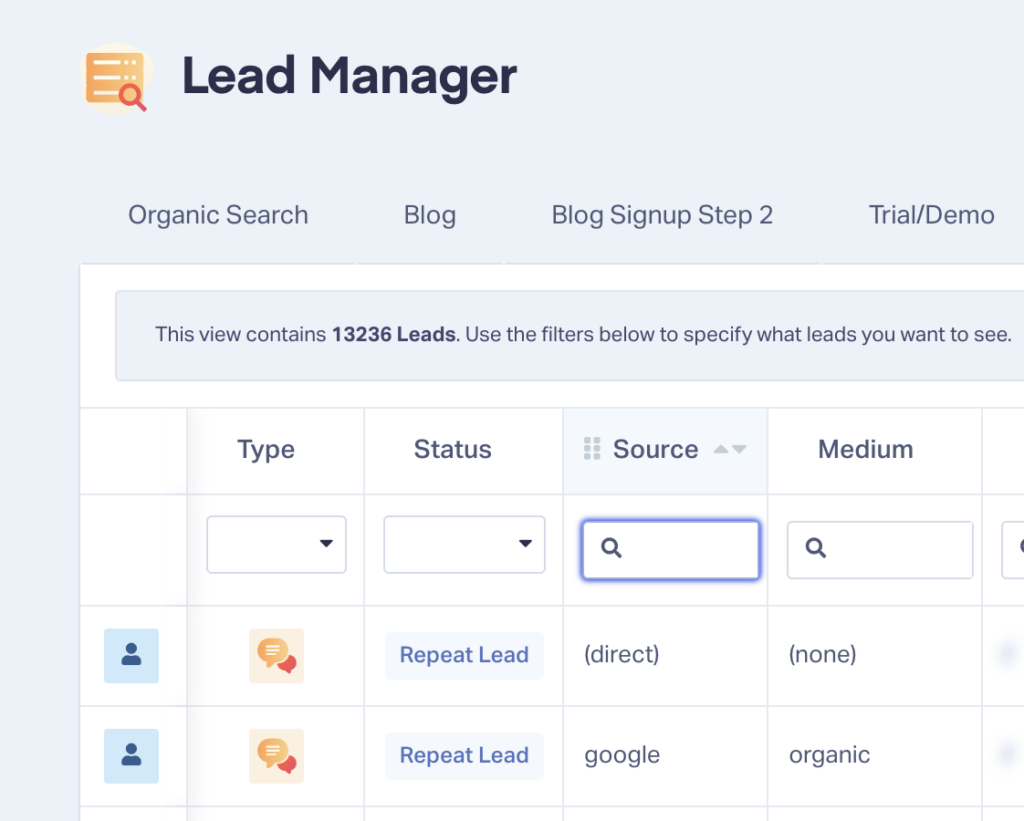This screenshot has height=821, width=1024.
Task: Open person icon for the google lead row
Action: click(131, 756)
